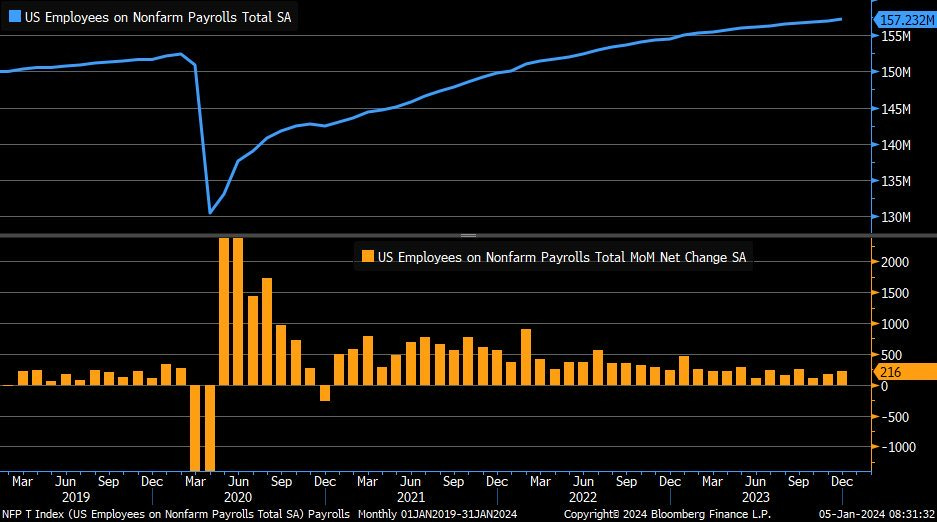Click the -1000 label on the lower y-axis
The height and width of the screenshot is (522, 937).
click(895, 448)
